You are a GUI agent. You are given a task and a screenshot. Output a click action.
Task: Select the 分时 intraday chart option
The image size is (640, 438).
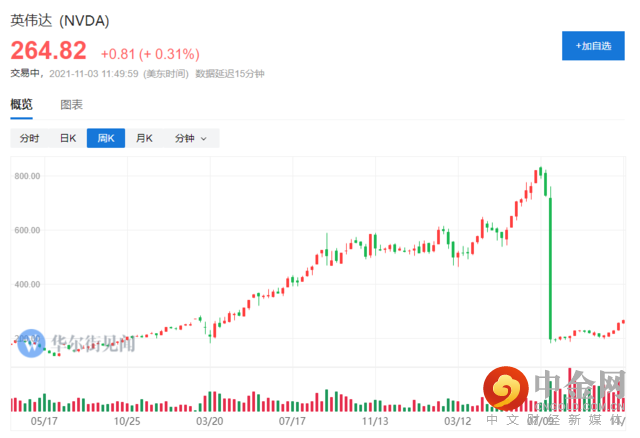(x=29, y=138)
